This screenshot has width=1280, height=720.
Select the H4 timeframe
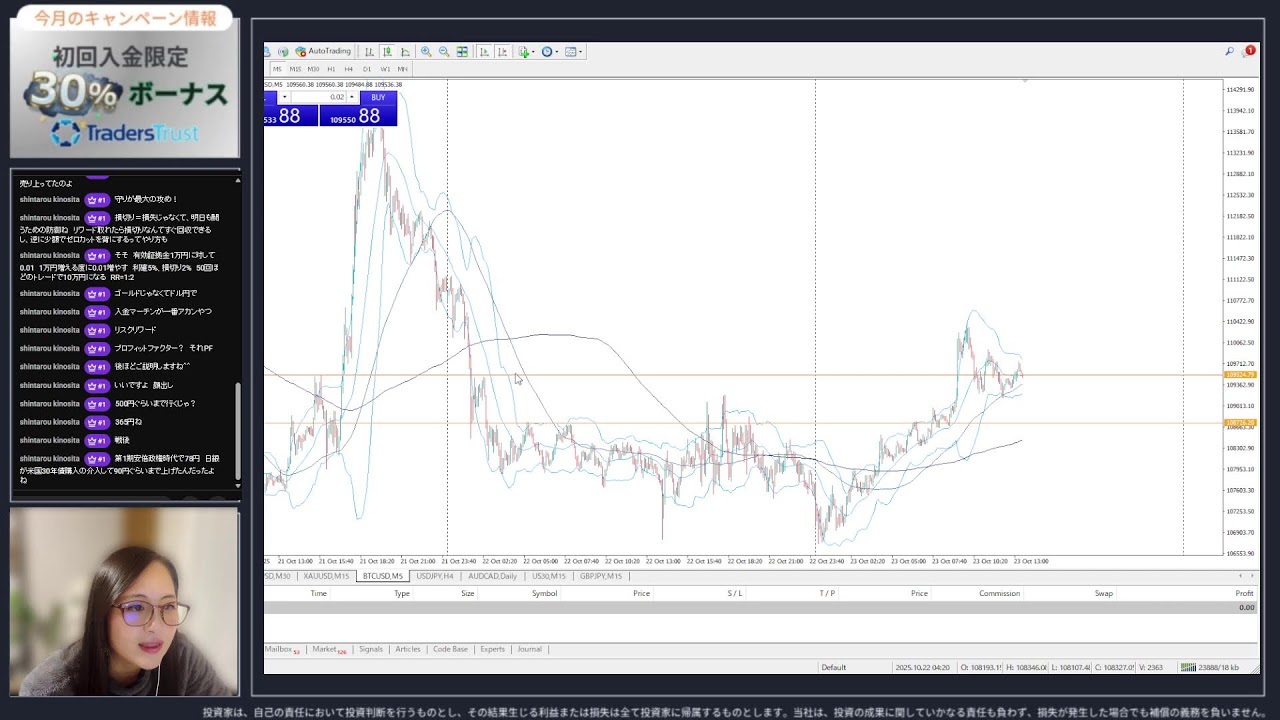click(348, 69)
